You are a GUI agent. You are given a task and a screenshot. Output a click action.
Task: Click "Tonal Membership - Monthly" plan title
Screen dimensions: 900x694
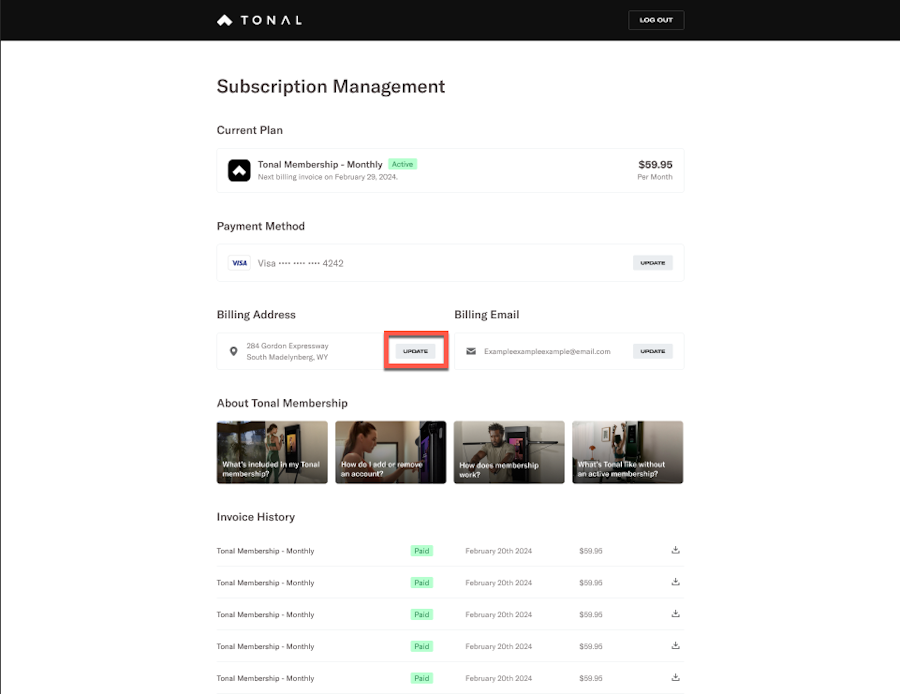coord(320,165)
